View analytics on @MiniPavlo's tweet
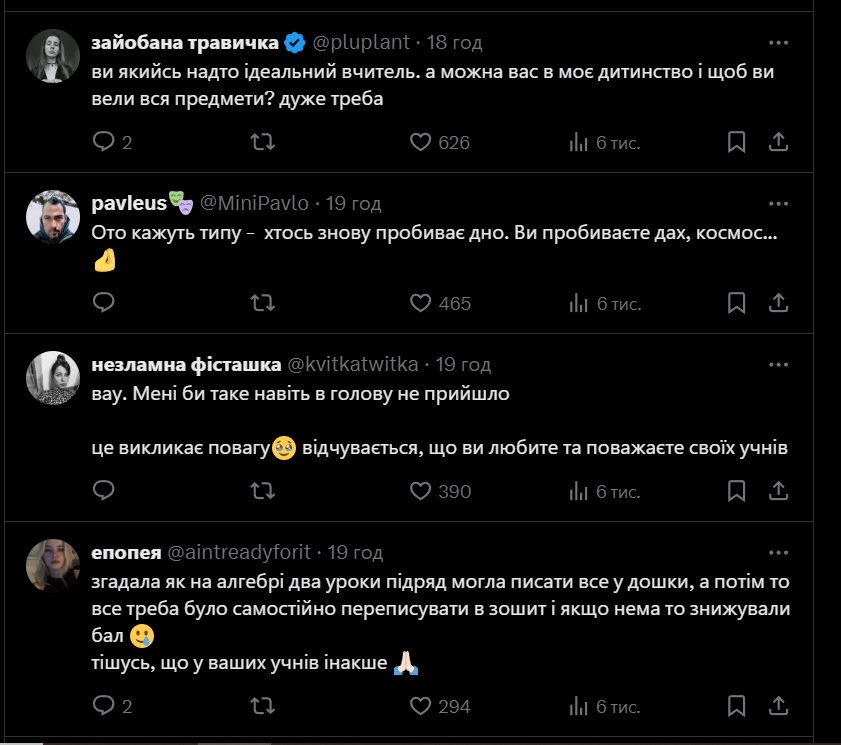The height and width of the screenshot is (745, 841). click(x=579, y=303)
